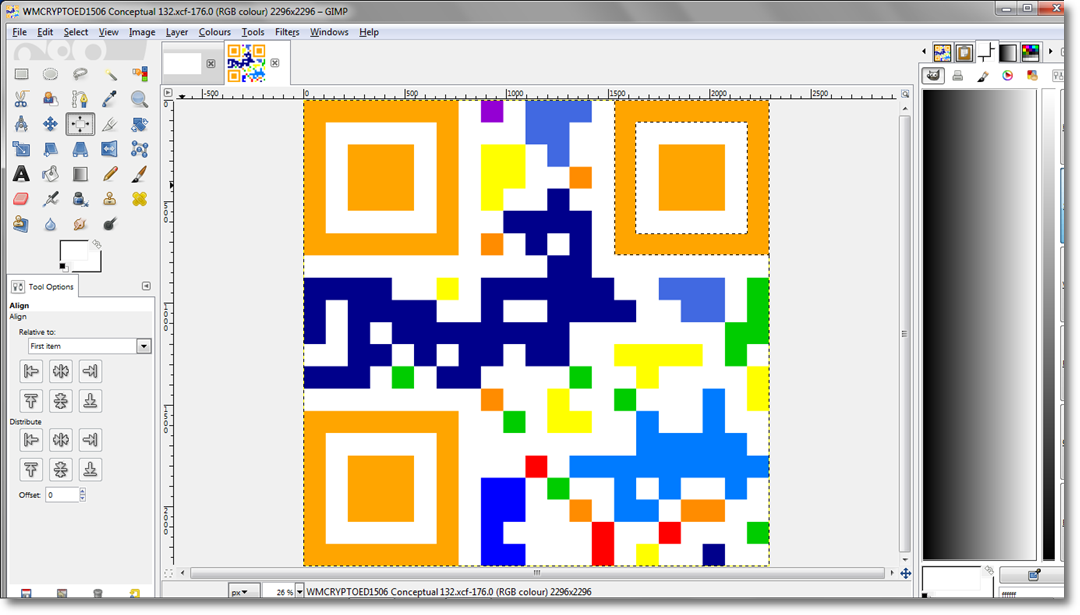Select the Paintbrush tool
Image resolution: width=1080 pixels, height=615 pixels.
point(139,174)
